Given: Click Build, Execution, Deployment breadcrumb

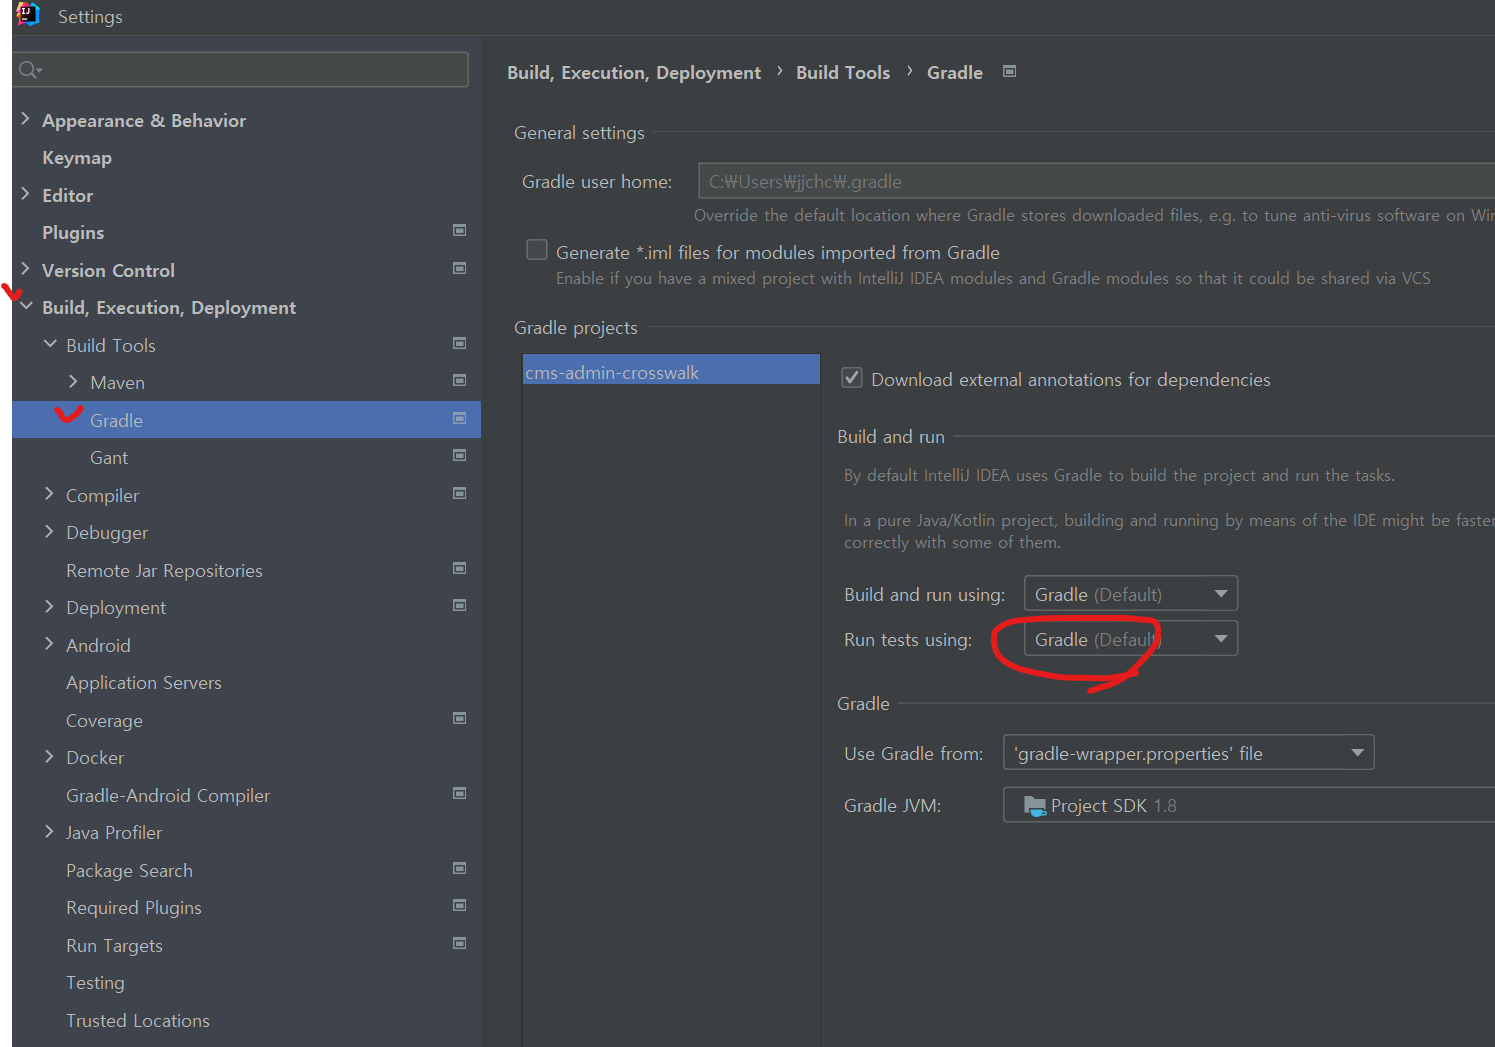Looking at the screenshot, I should [634, 72].
